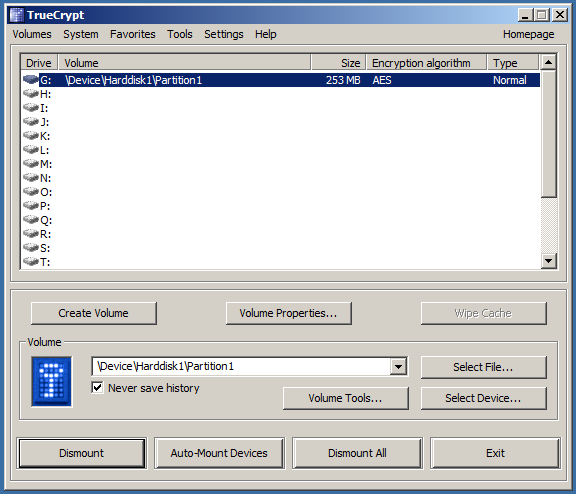The height and width of the screenshot is (494, 576).
Task: Click the N: drive icon
Action: 31,178
